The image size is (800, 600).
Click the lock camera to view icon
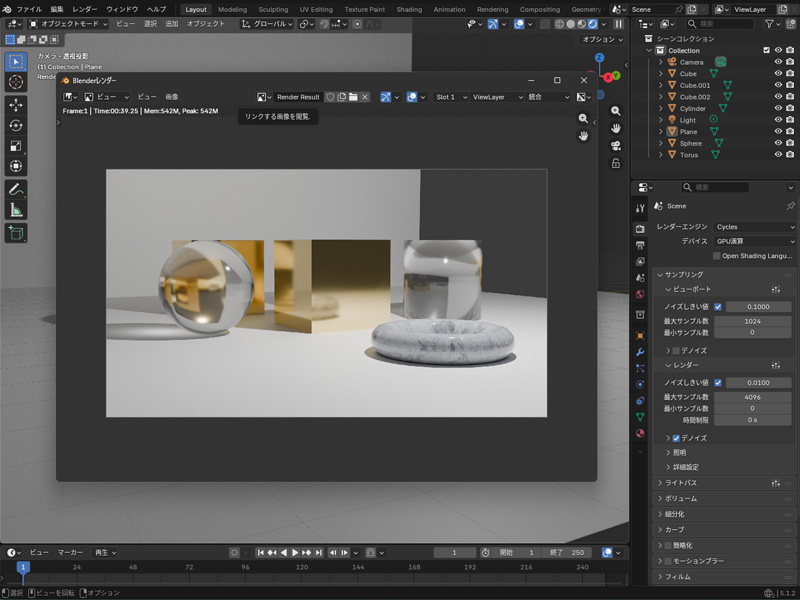click(x=616, y=163)
